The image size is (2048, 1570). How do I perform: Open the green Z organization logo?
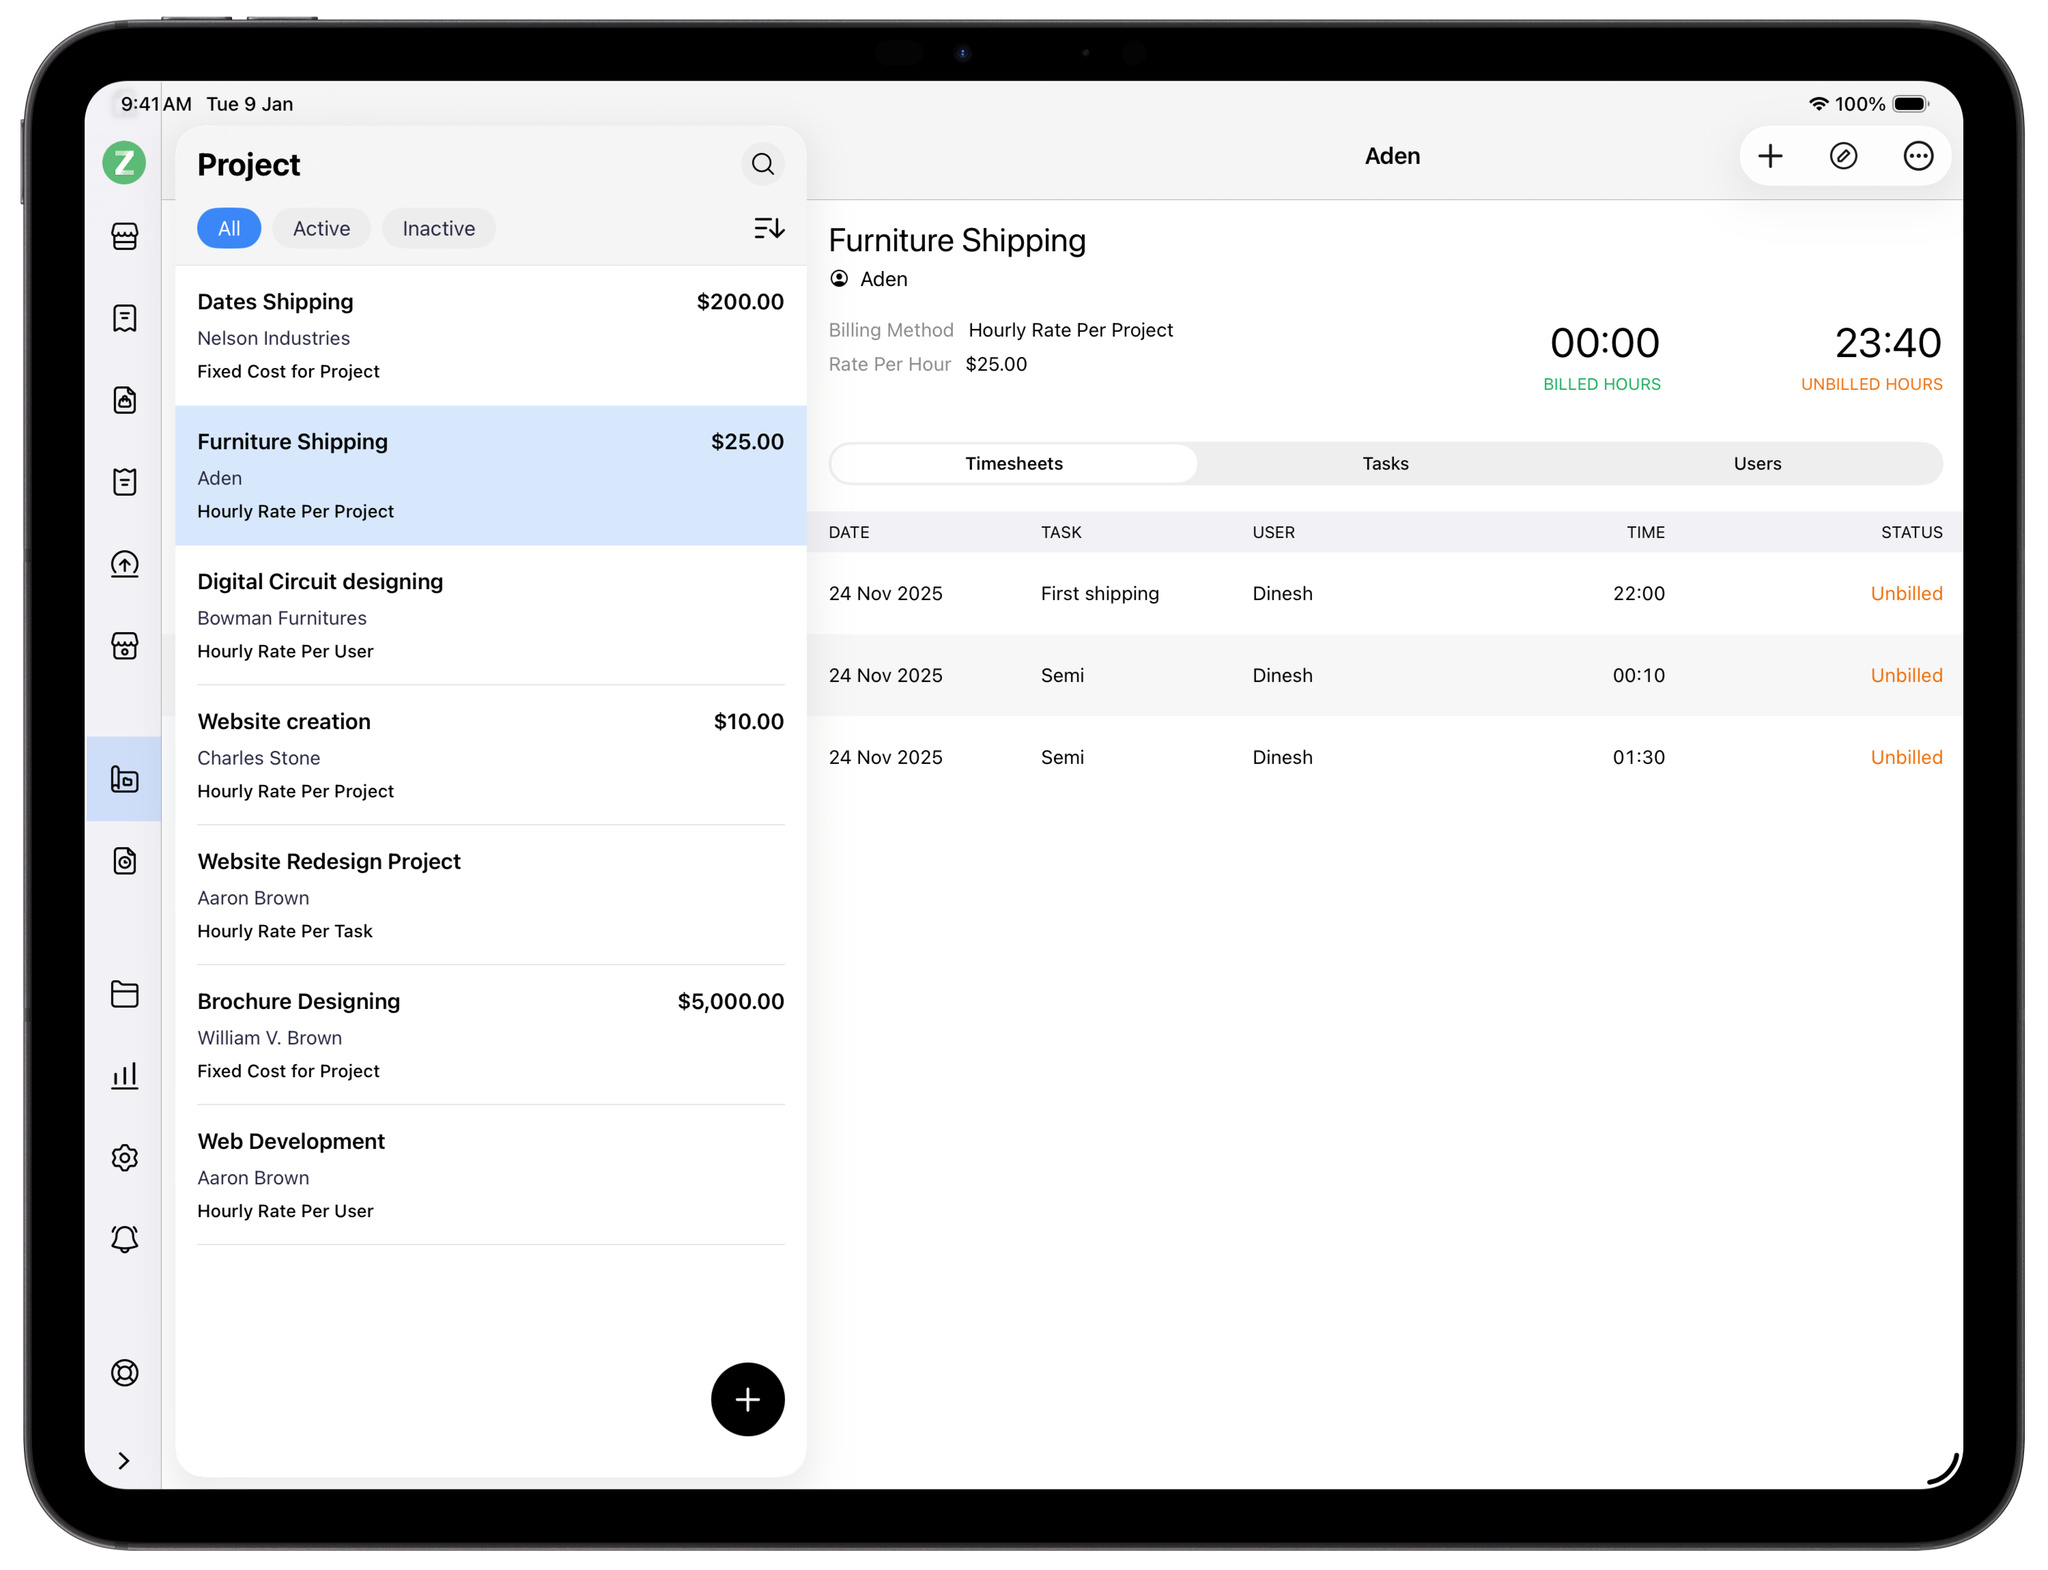pos(124,162)
